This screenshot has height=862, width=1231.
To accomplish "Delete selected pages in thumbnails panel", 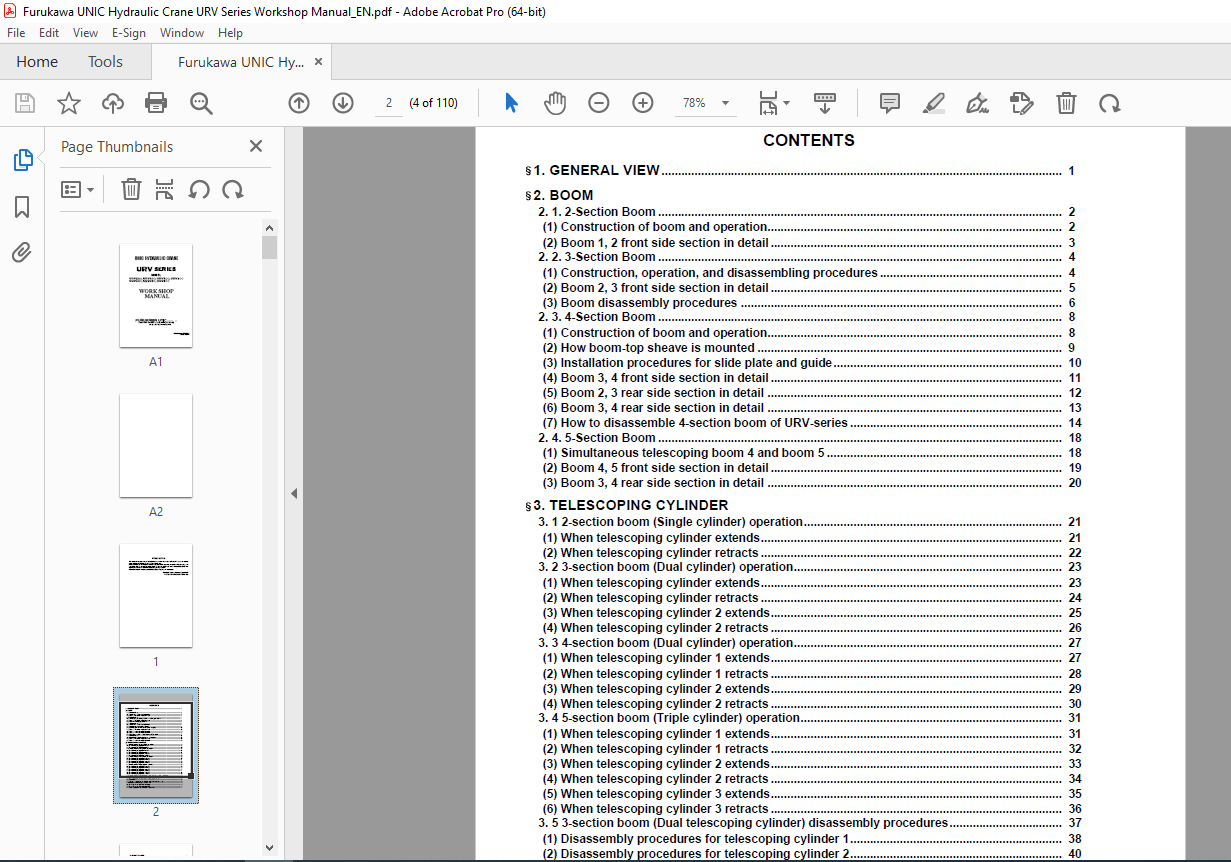I will (x=131, y=189).
